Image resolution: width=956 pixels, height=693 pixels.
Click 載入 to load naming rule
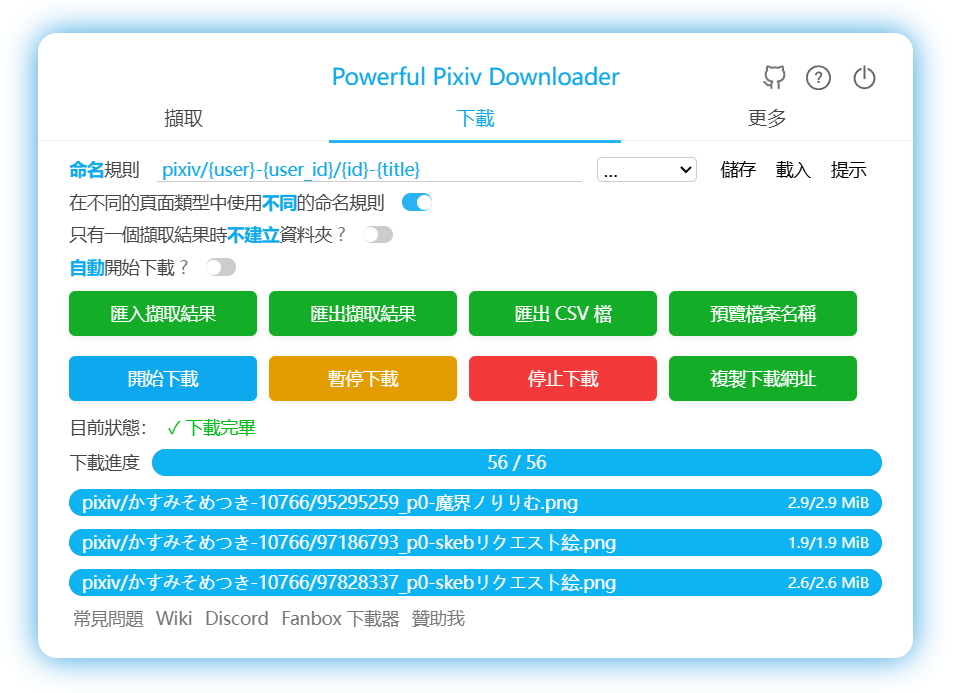(793, 169)
